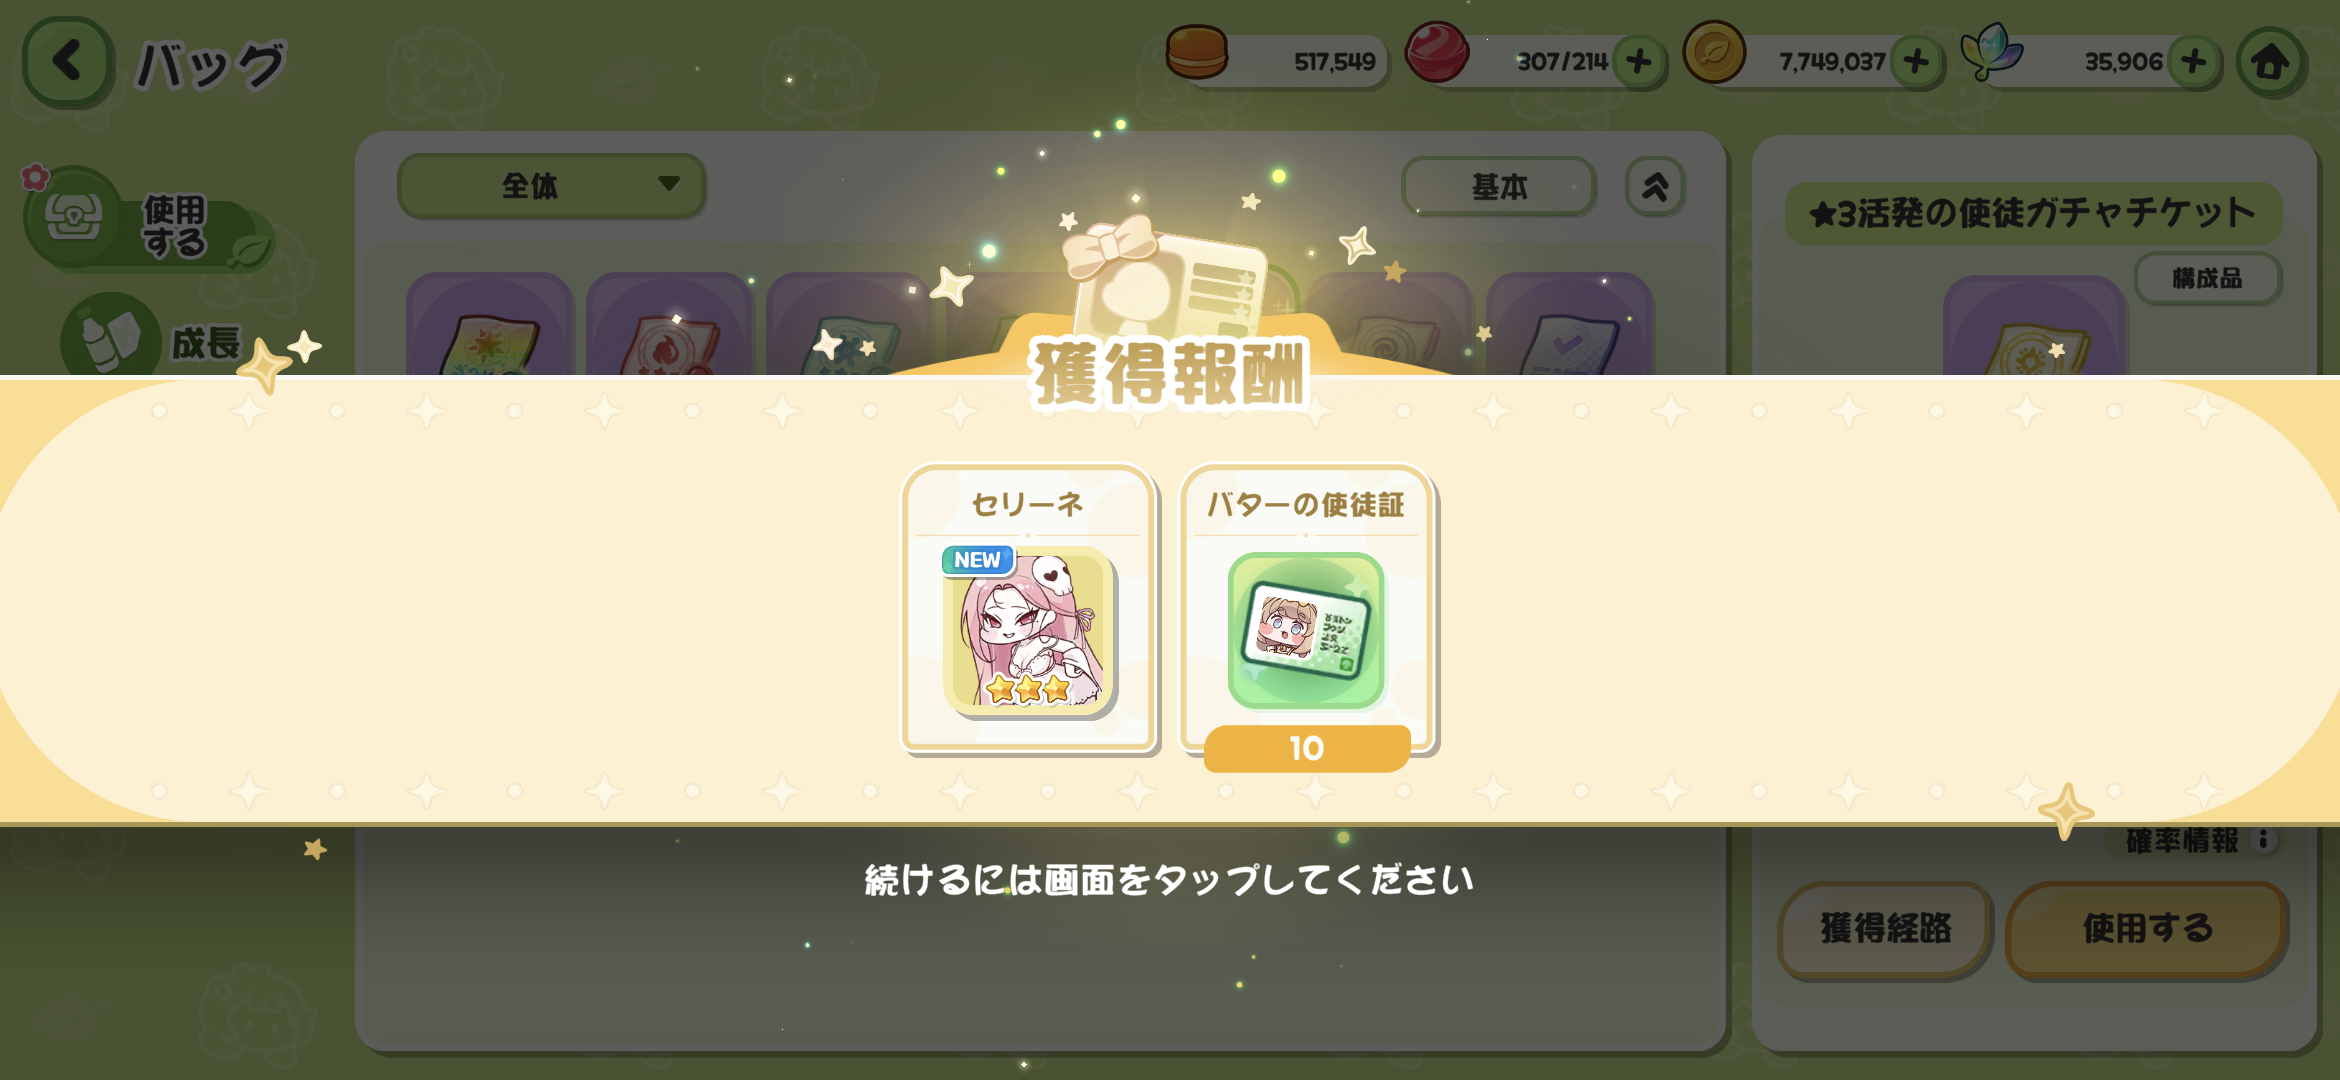Open the 構成品 contents button
The width and height of the screenshot is (2340, 1080).
pos(2207,278)
